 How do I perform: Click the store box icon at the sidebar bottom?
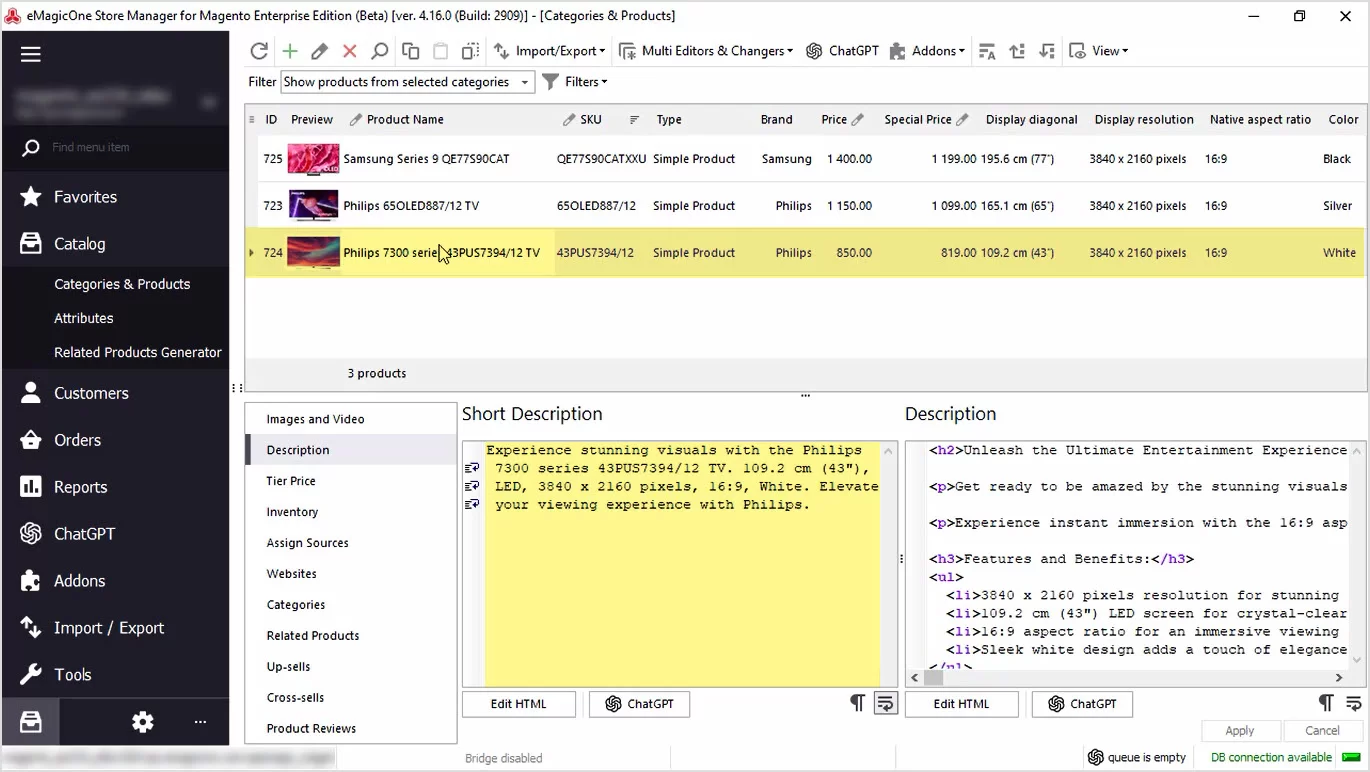pyautogui.click(x=31, y=722)
